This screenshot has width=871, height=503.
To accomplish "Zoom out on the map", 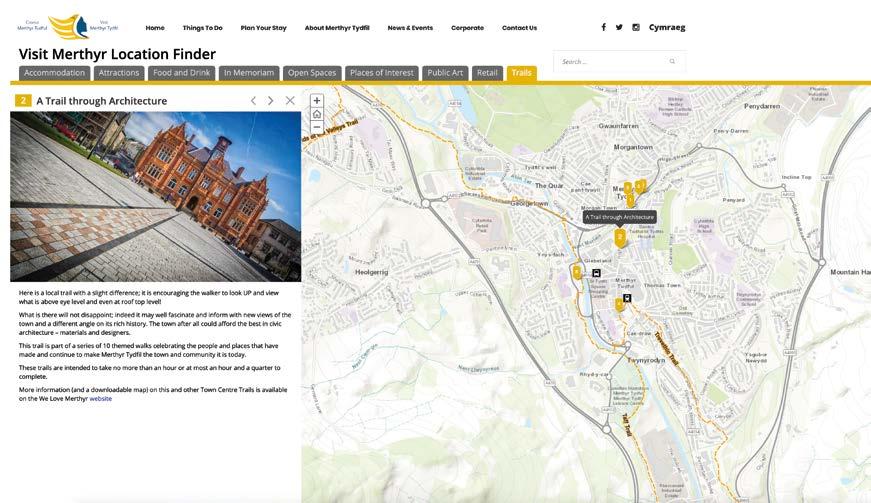I will point(317,127).
